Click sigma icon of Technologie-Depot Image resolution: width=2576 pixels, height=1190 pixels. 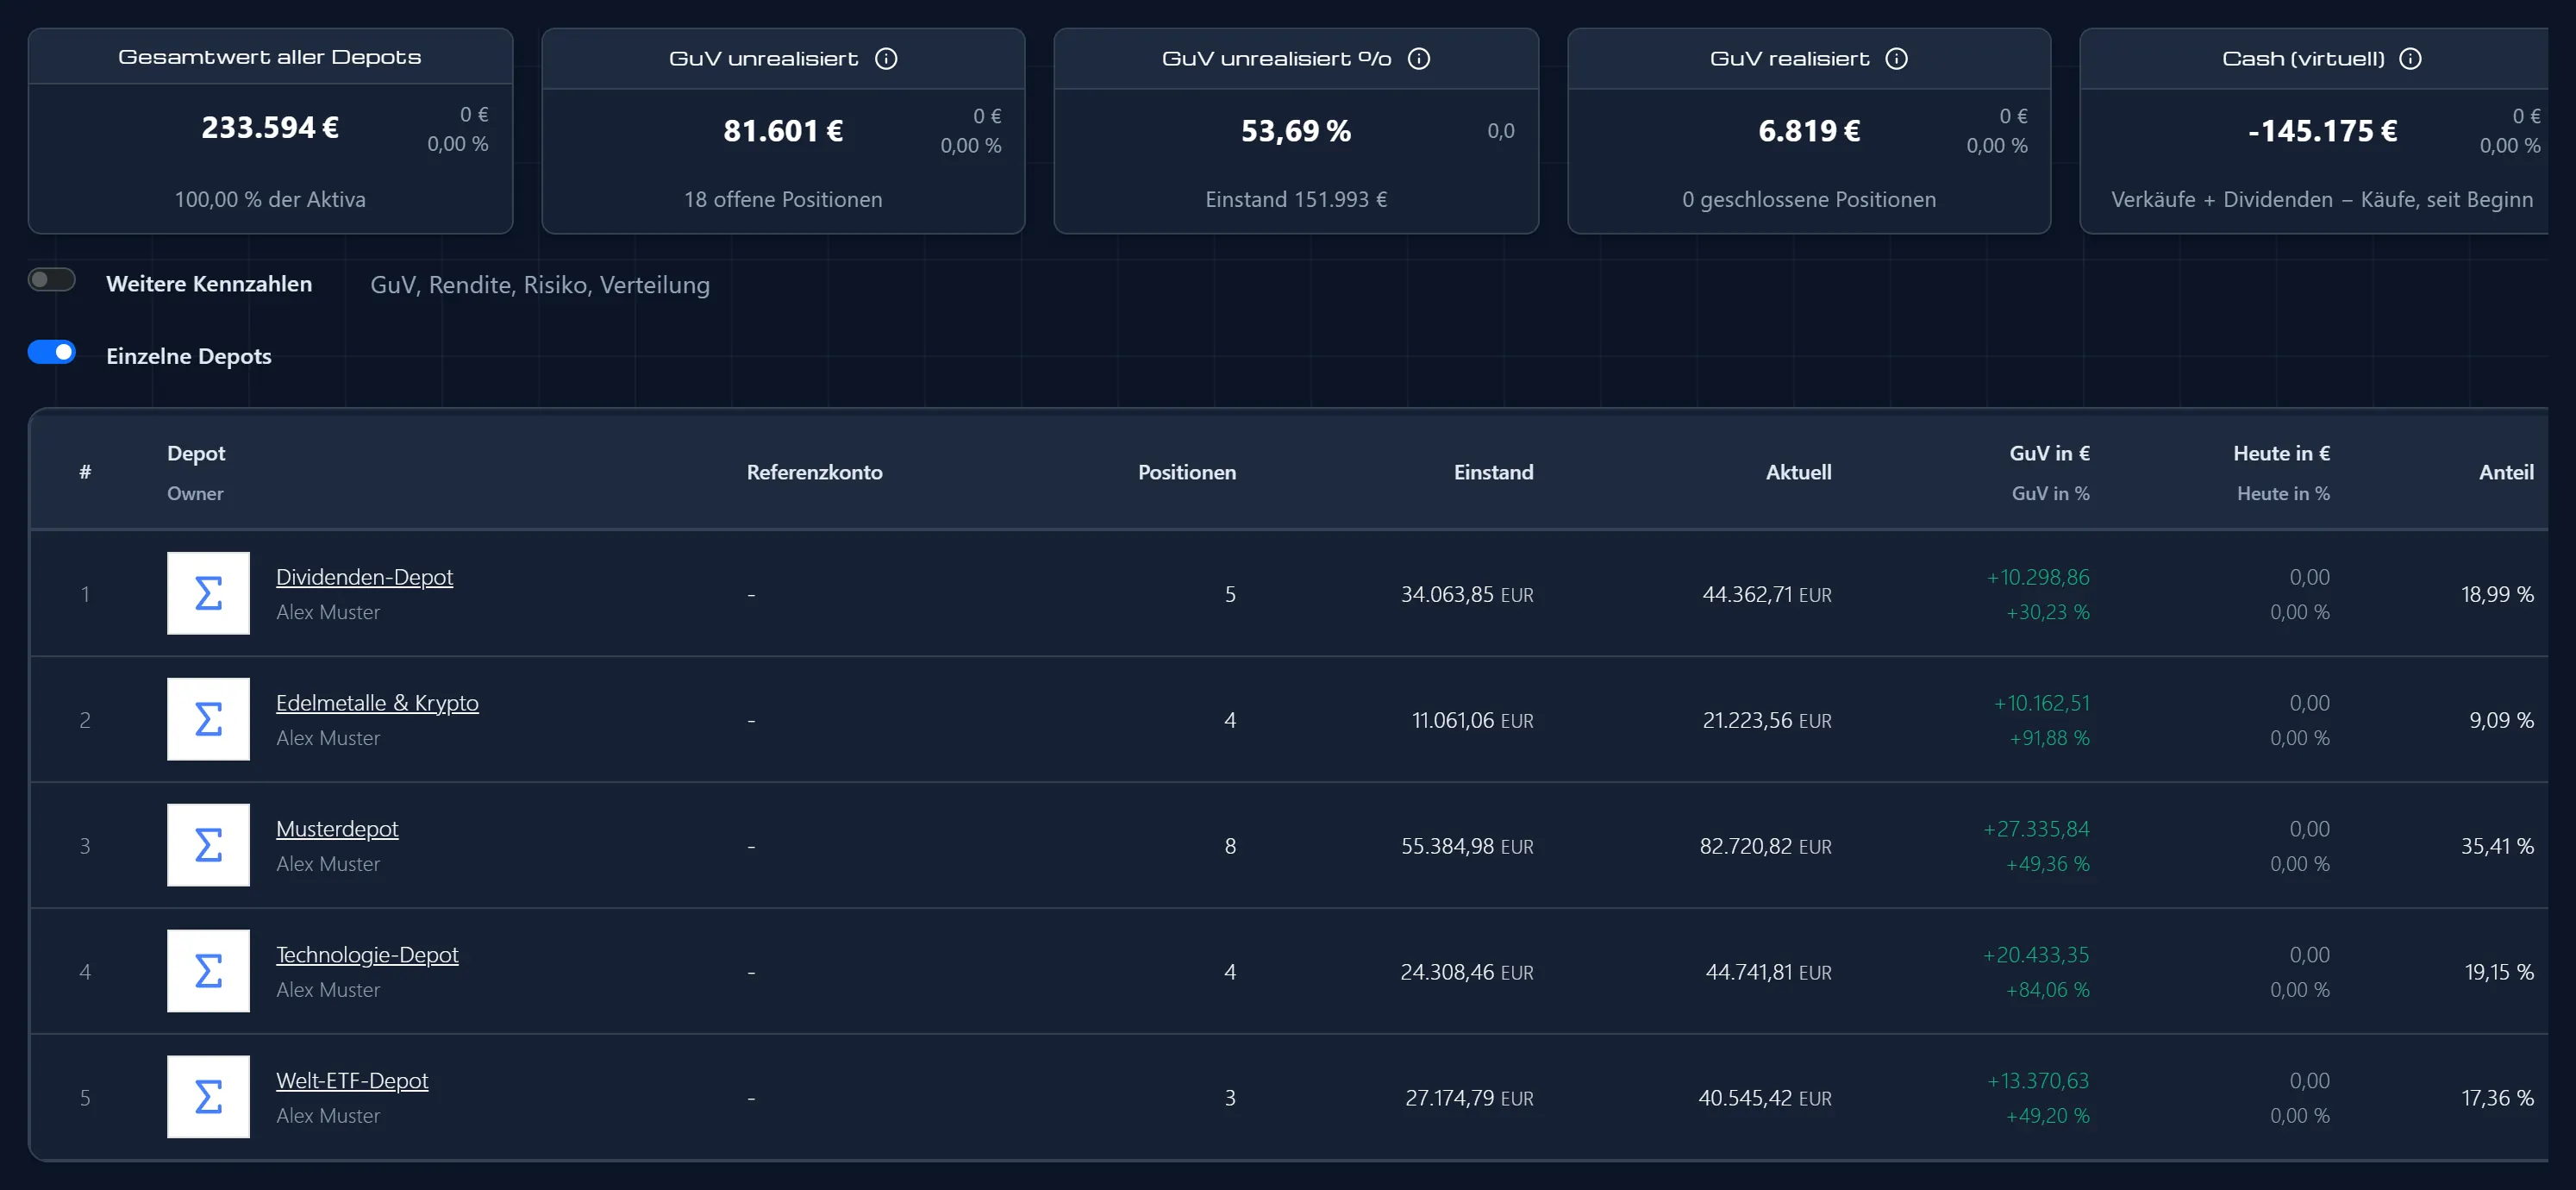tap(208, 971)
